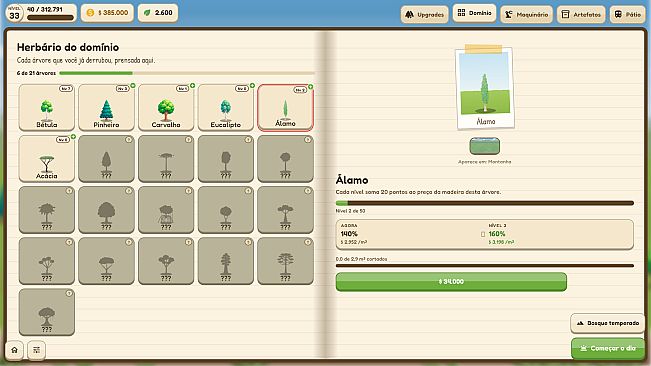Click the 'Herbário do domínio' heading
This screenshot has height=366, width=651.
click(68, 47)
